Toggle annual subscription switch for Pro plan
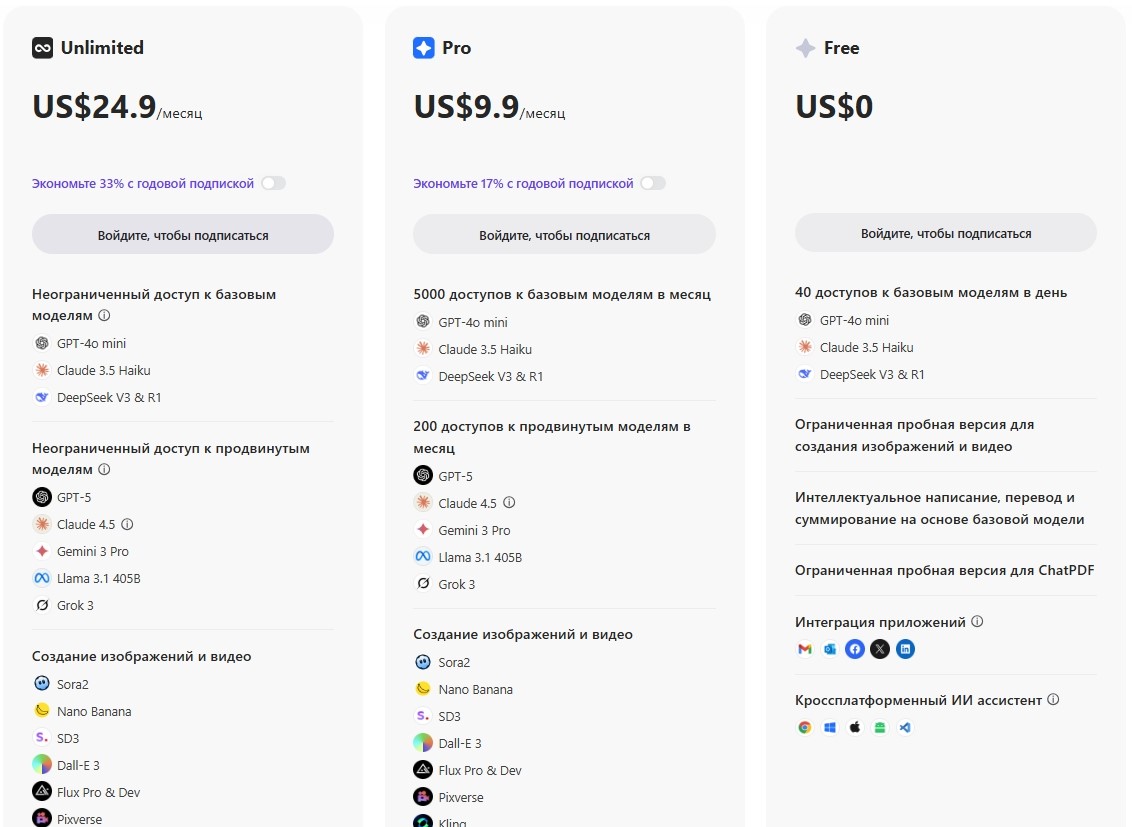The height and width of the screenshot is (827, 1132). [x=653, y=183]
